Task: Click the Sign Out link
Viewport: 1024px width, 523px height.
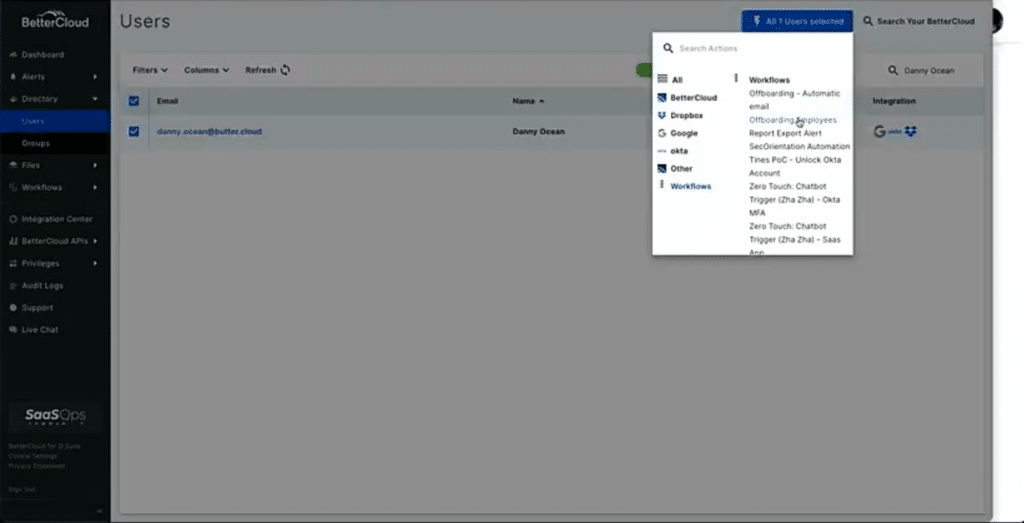Action: coord(22,489)
